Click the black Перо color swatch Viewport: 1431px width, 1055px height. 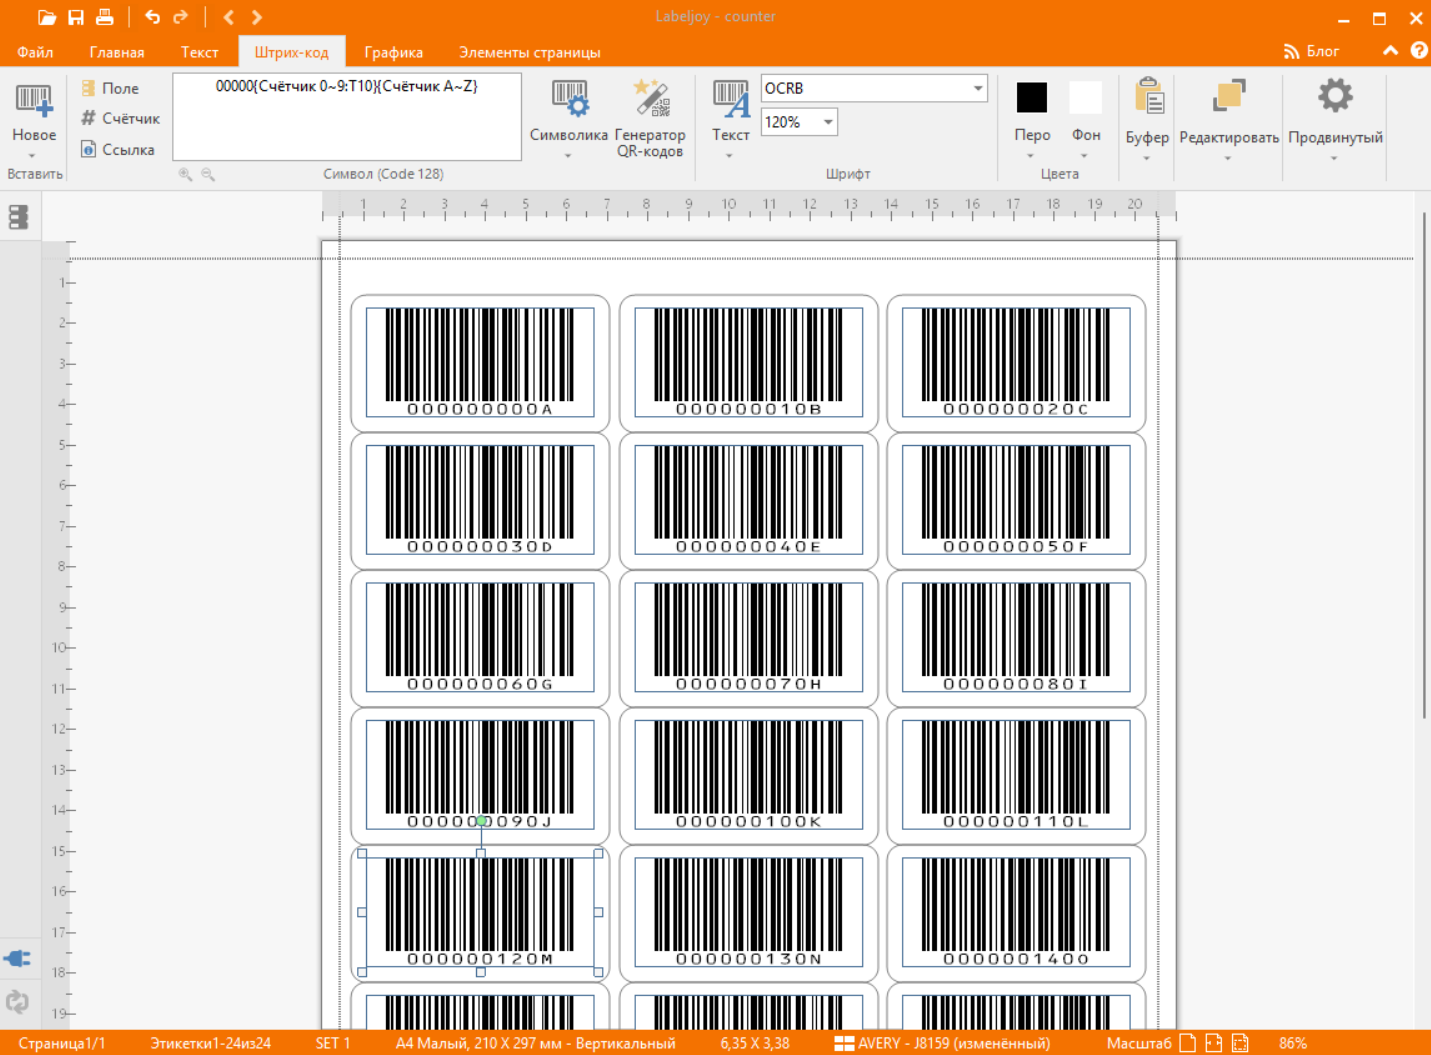pyautogui.click(x=1031, y=98)
